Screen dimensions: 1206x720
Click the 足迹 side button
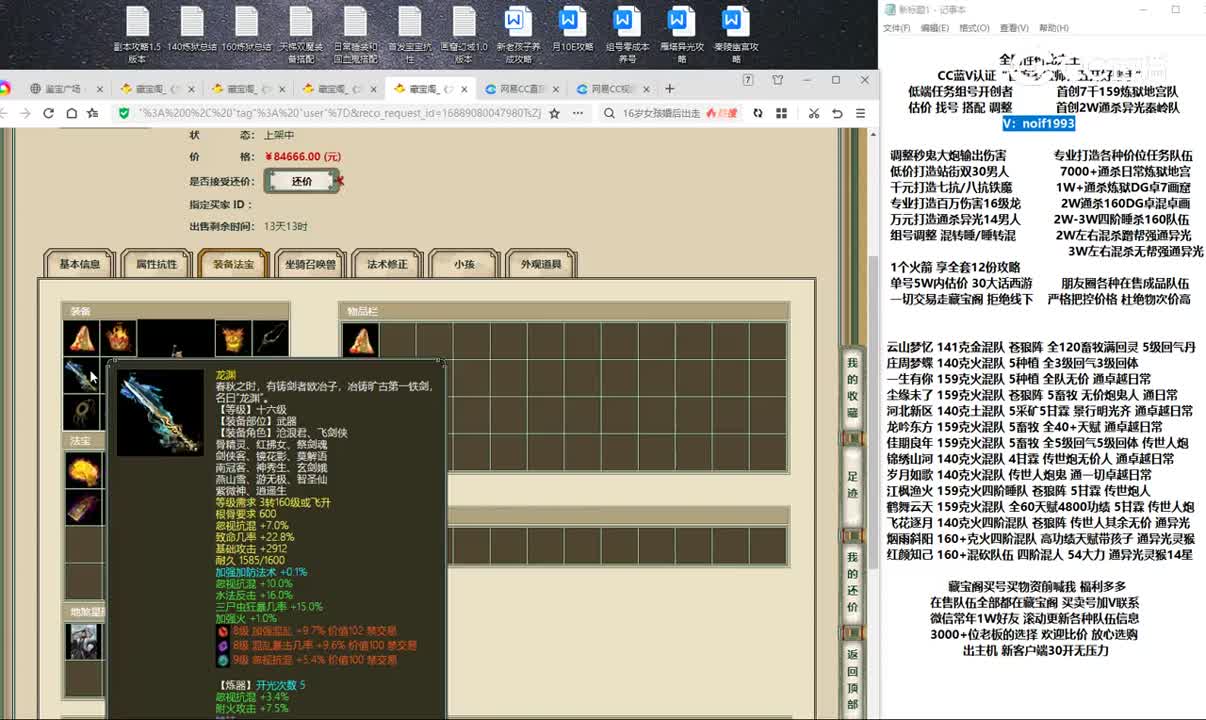click(852, 485)
